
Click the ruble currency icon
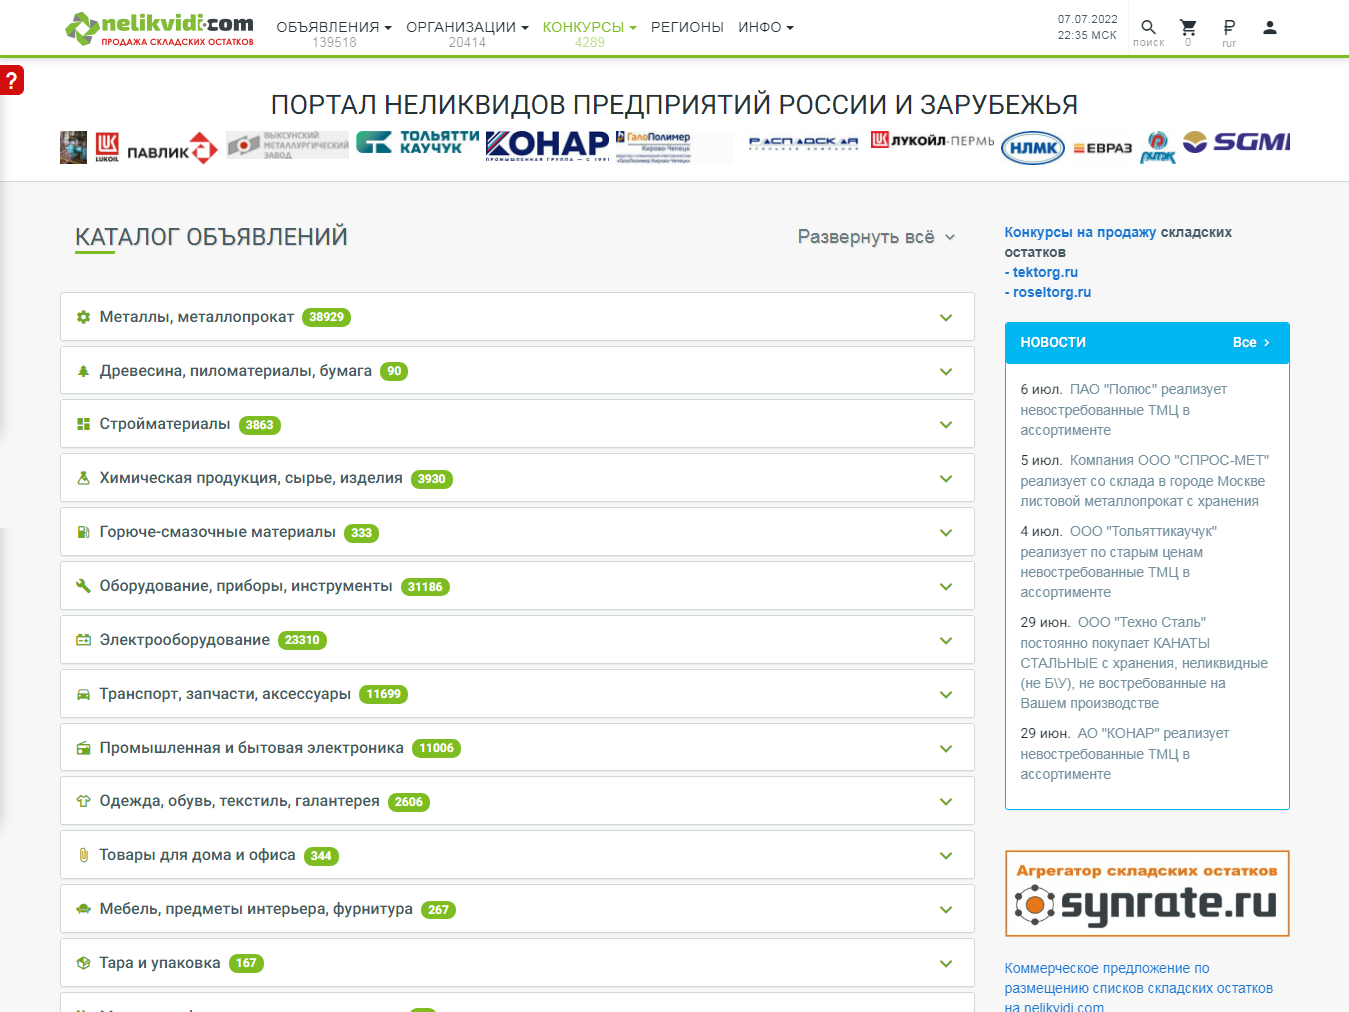tap(1229, 27)
